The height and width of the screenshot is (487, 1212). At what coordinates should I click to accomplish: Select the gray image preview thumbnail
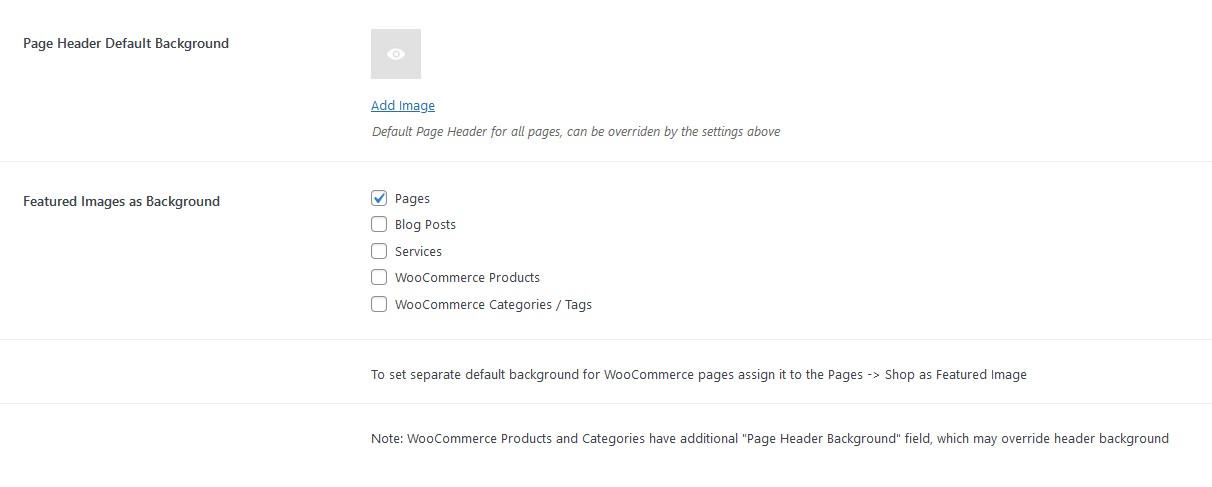pyautogui.click(x=396, y=54)
